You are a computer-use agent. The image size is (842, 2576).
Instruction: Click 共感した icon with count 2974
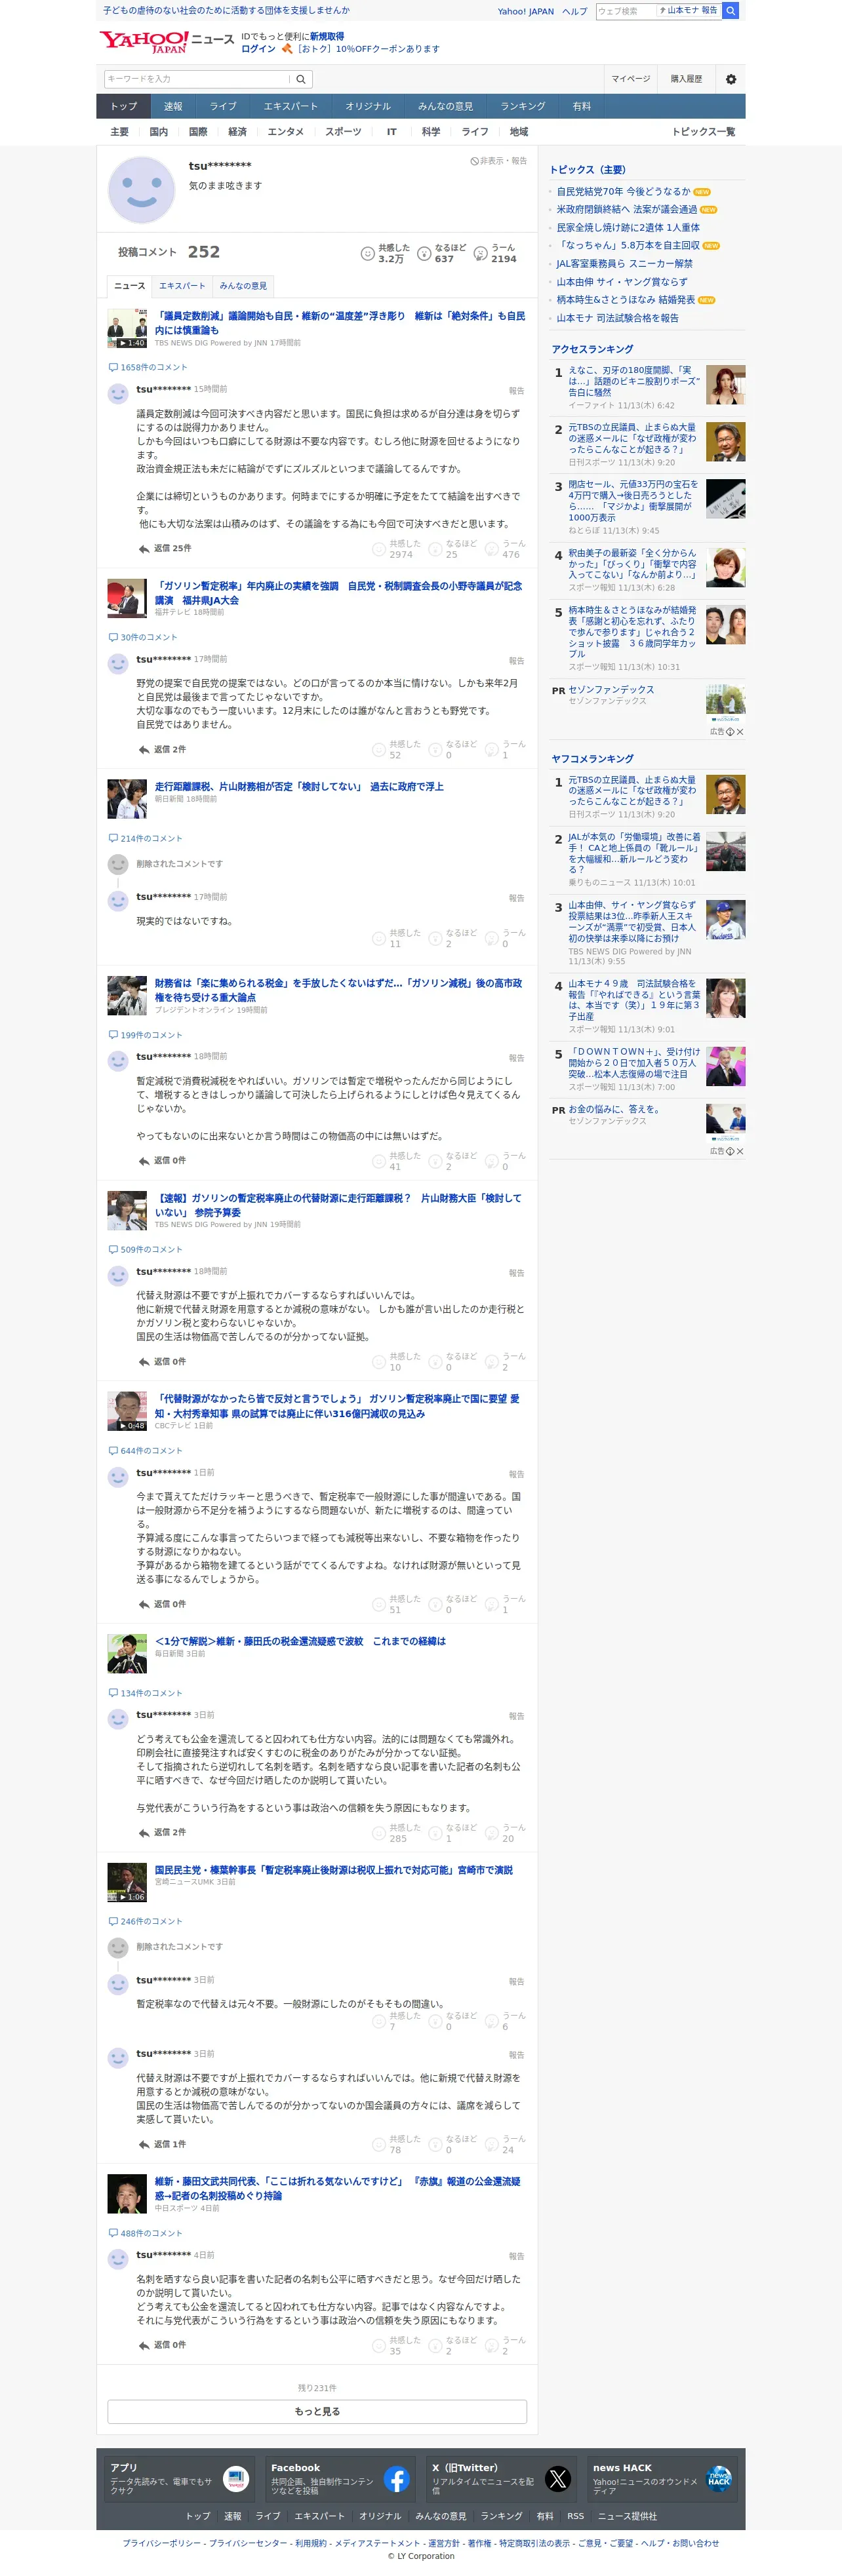click(x=379, y=549)
